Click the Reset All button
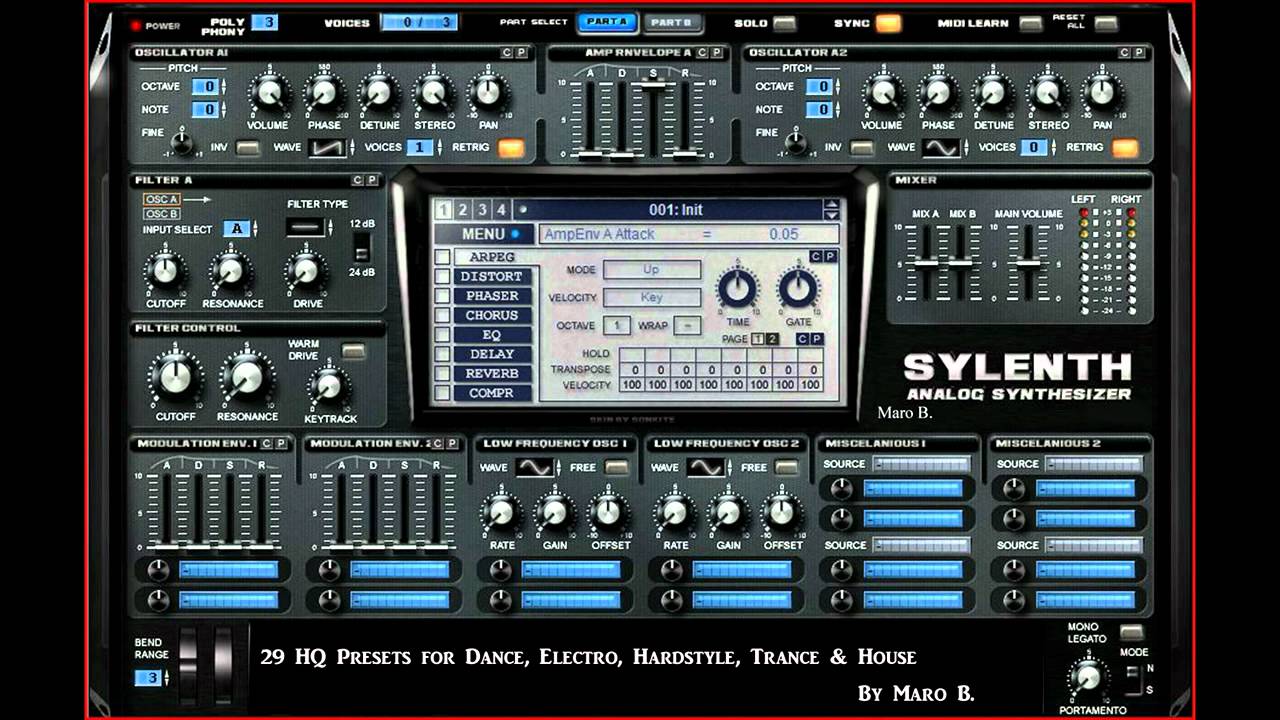 [x=1106, y=23]
